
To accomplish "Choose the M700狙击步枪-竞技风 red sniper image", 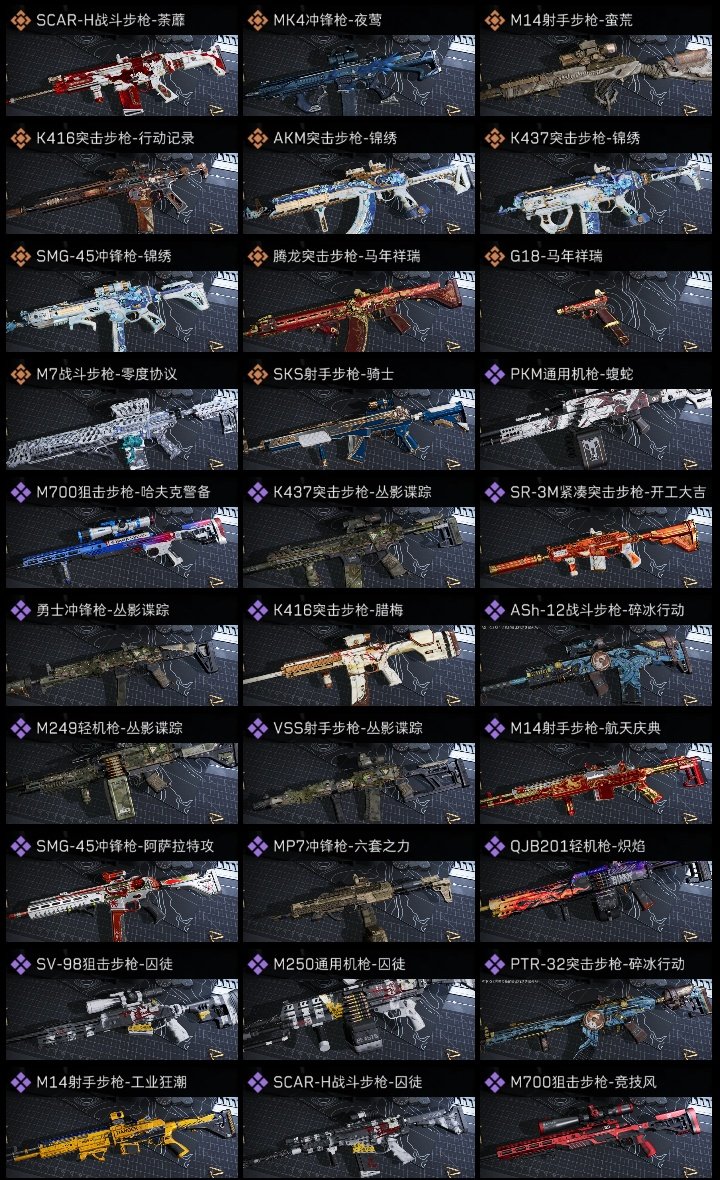I will (596, 1138).
